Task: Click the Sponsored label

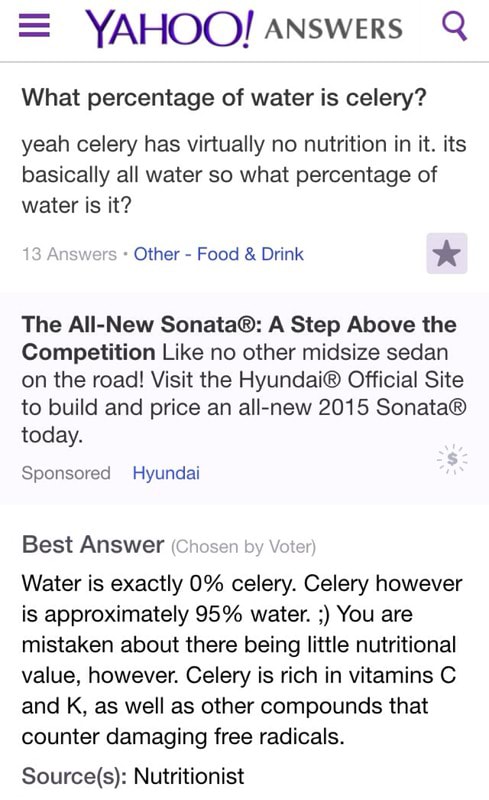Action: 66,473
